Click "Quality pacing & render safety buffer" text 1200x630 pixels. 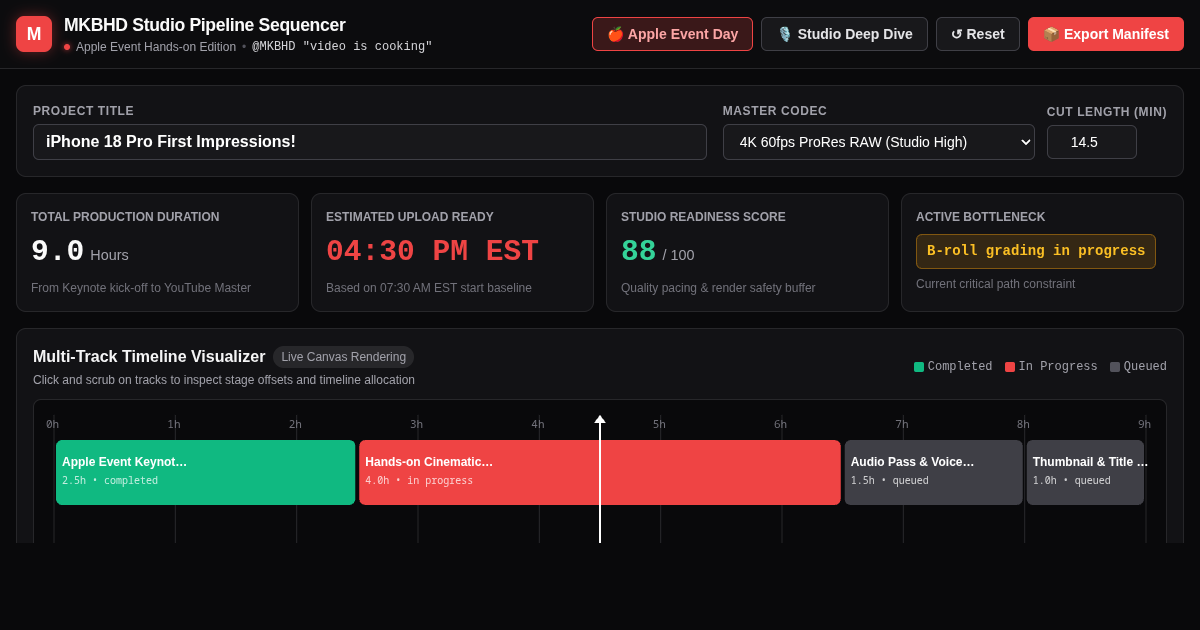pos(718,288)
